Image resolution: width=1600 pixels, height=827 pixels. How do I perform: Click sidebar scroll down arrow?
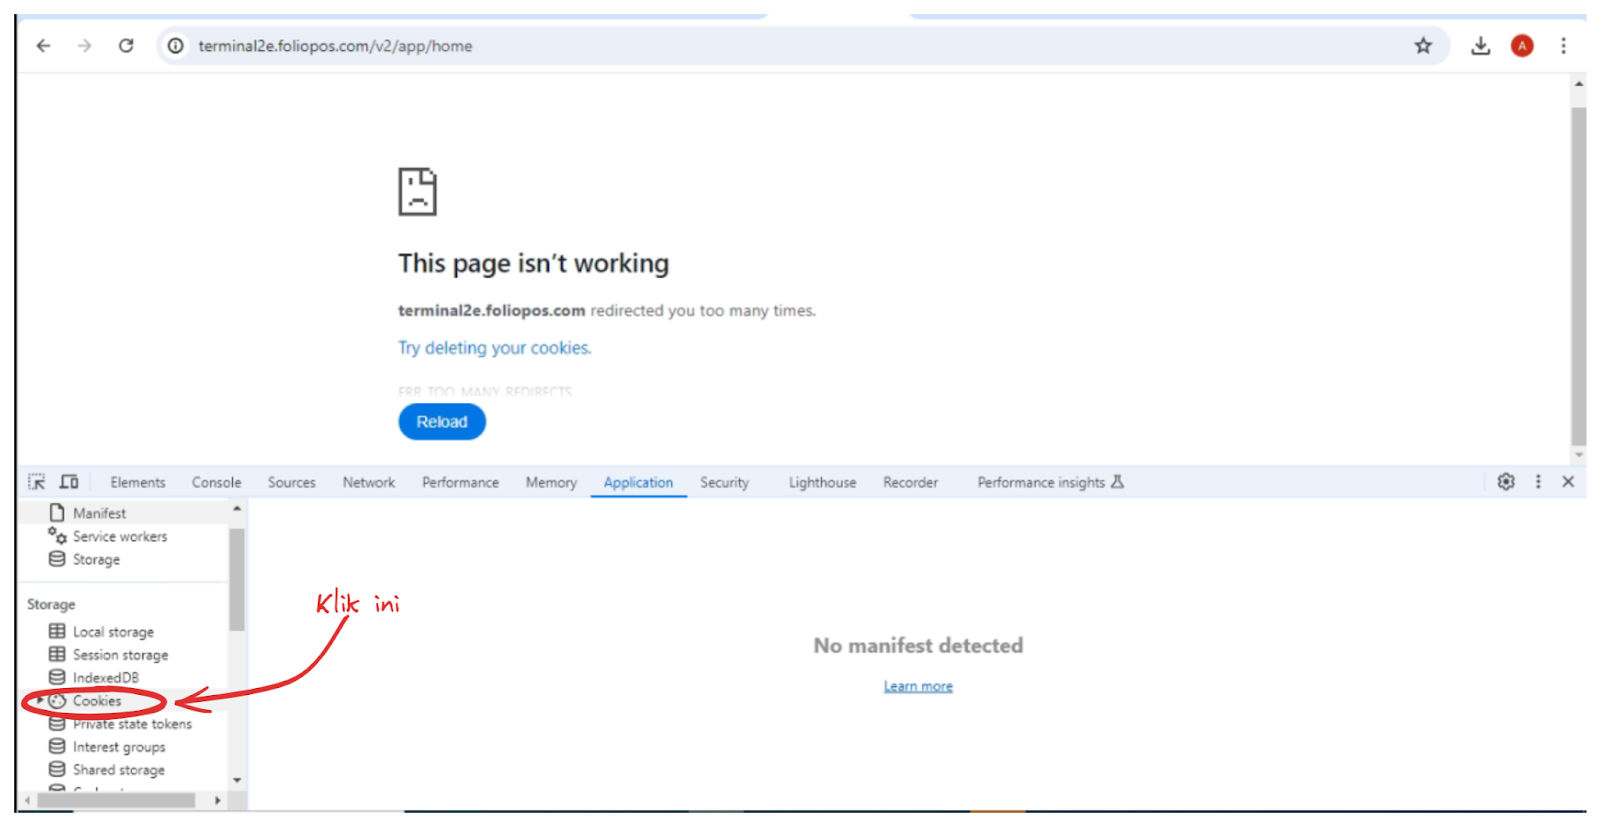pos(237,780)
